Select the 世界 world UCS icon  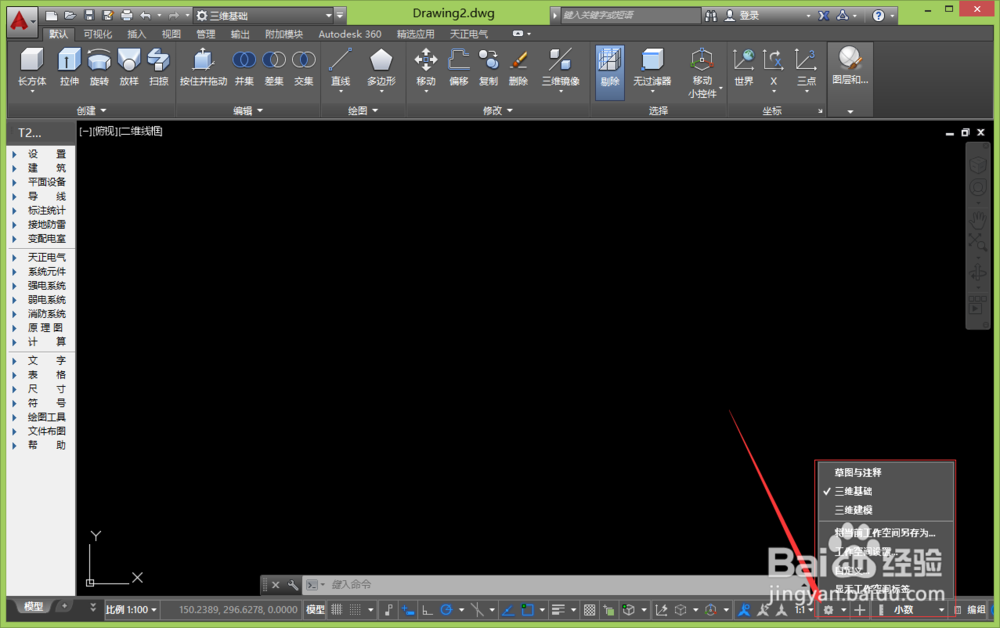coord(744,68)
